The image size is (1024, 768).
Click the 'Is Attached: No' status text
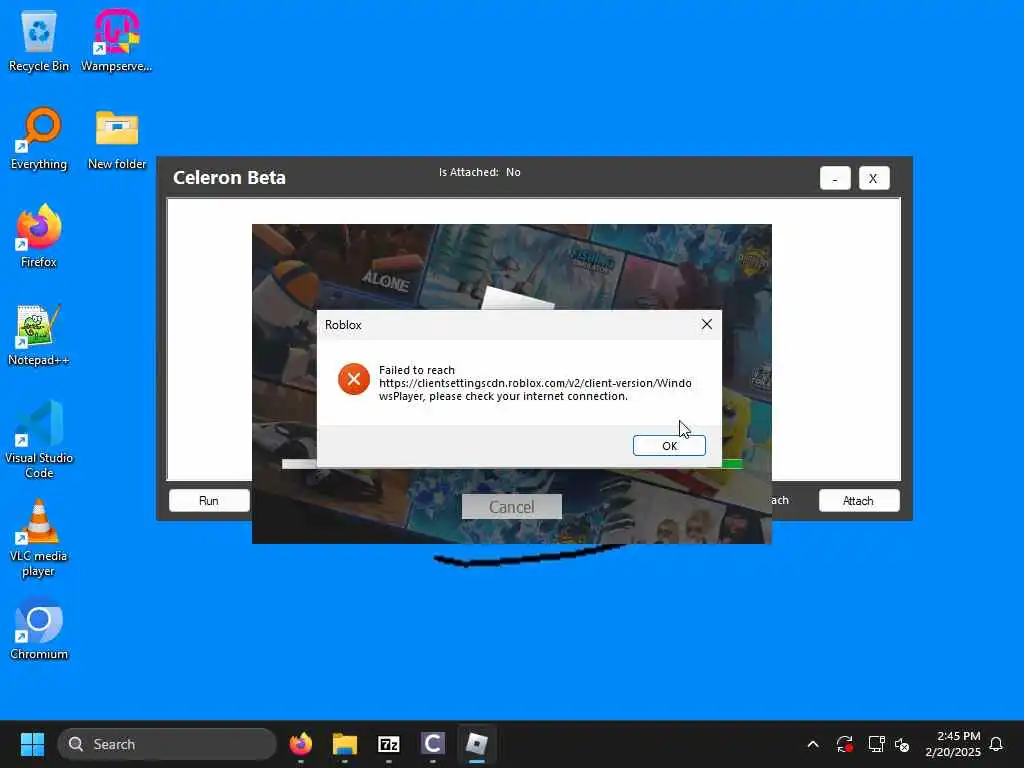[480, 172]
